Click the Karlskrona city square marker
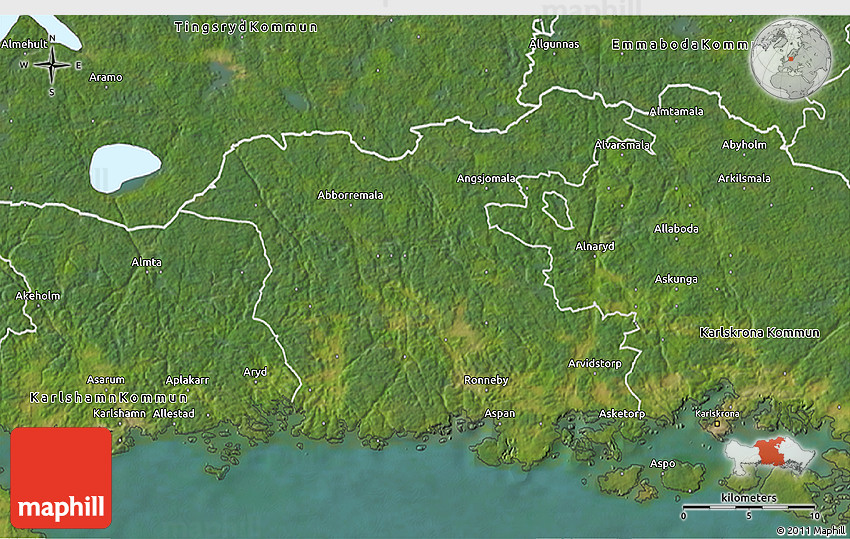The width and height of the screenshot is (850, 539). coord(717,425)
